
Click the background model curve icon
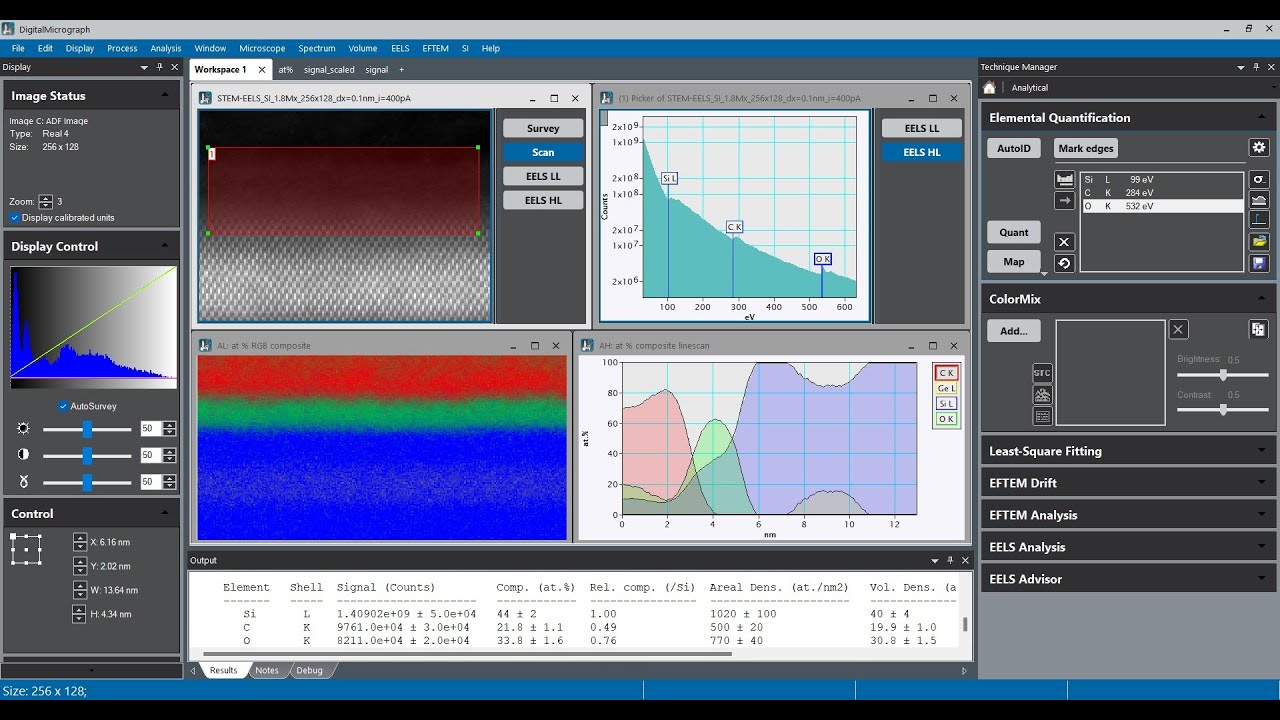(1259, 200)
